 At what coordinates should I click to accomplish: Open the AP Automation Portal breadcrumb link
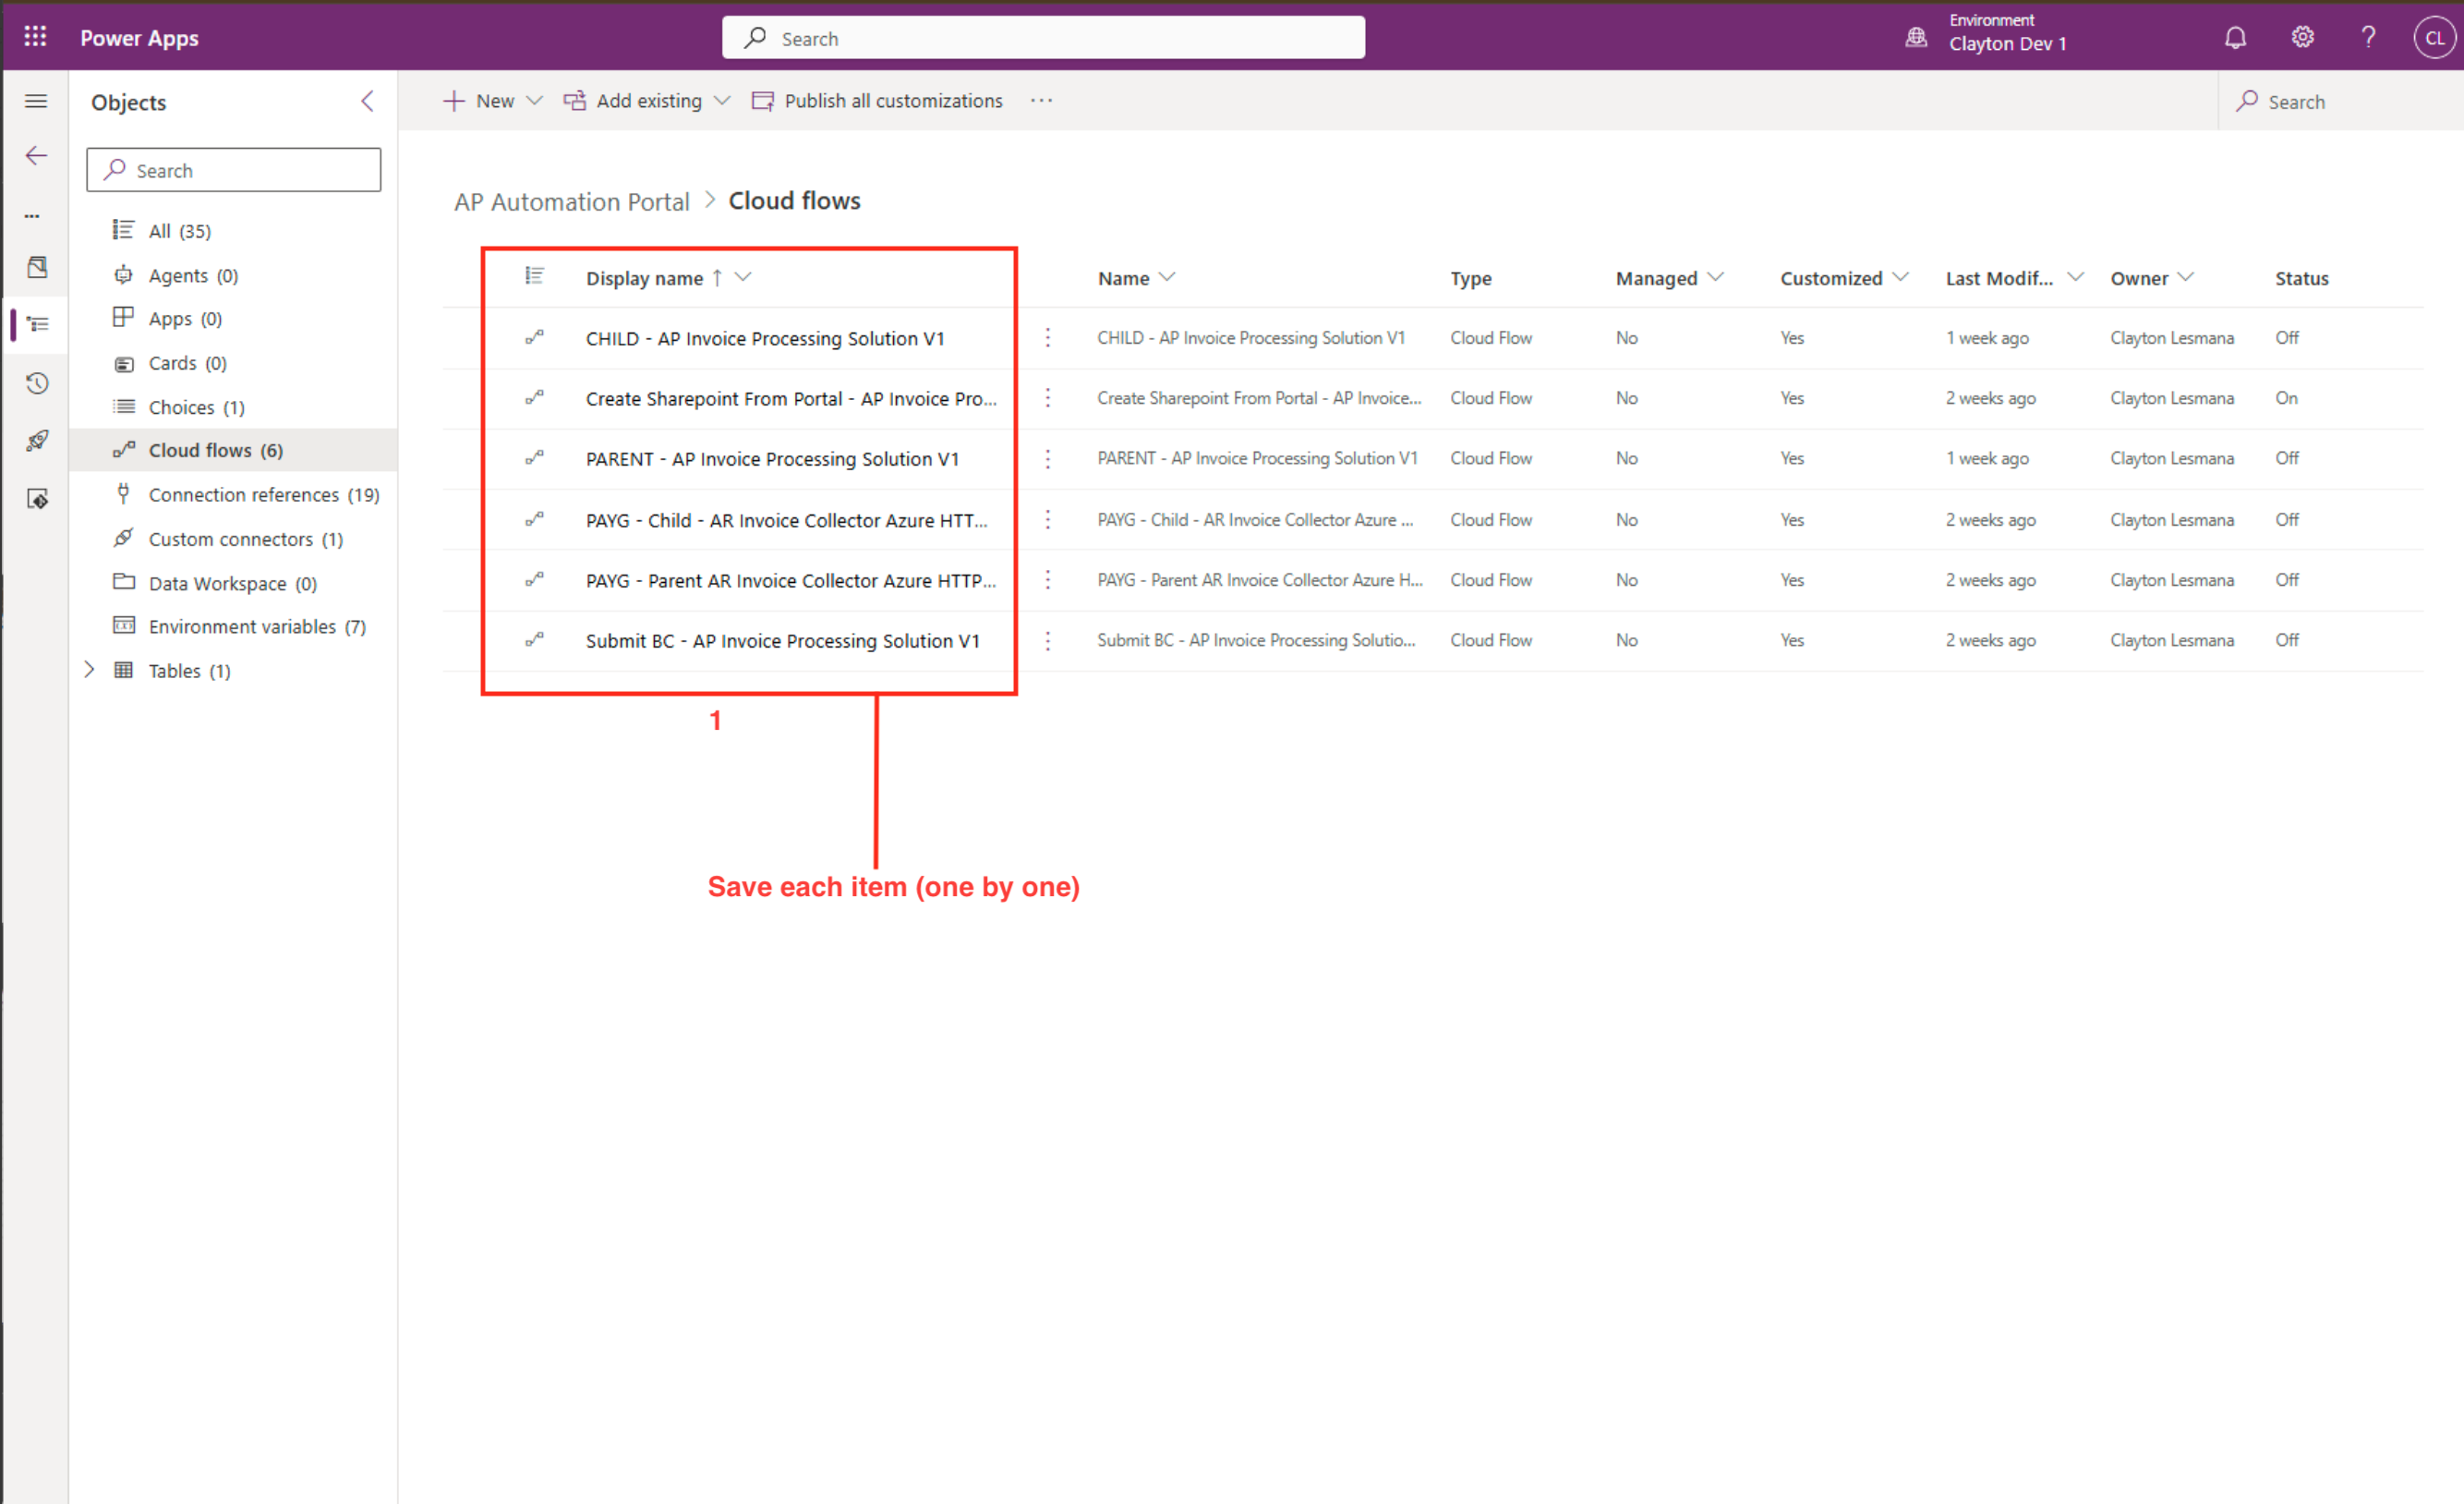pos(571,202)
